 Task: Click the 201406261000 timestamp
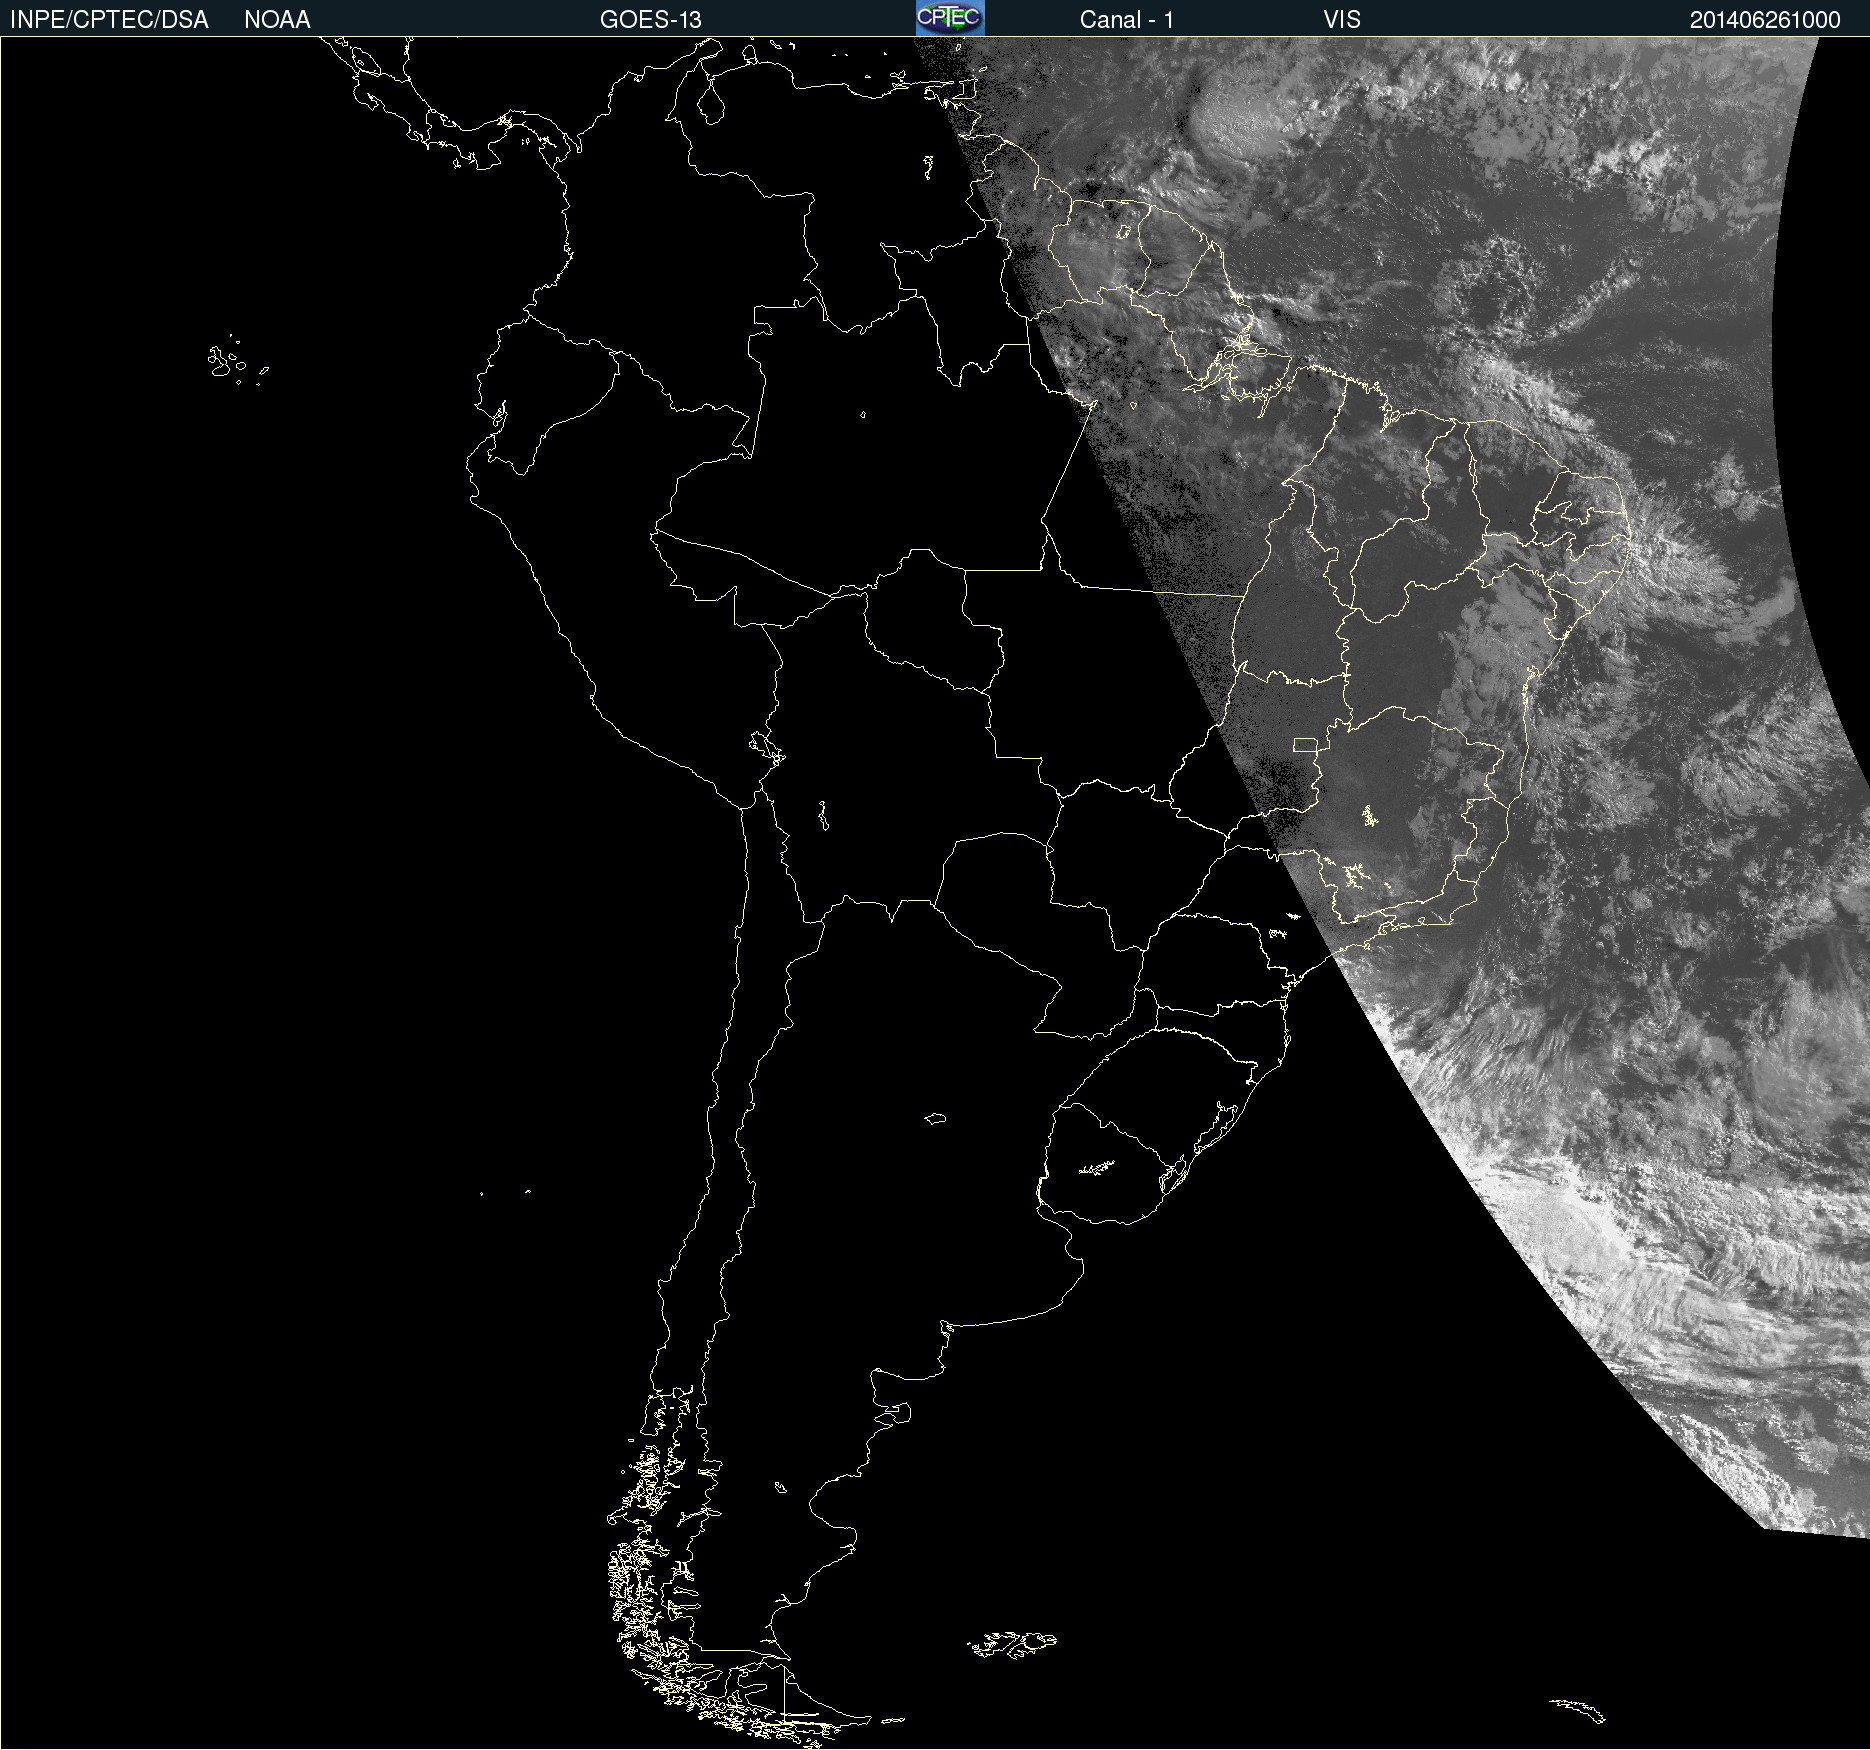(1764, 20)
